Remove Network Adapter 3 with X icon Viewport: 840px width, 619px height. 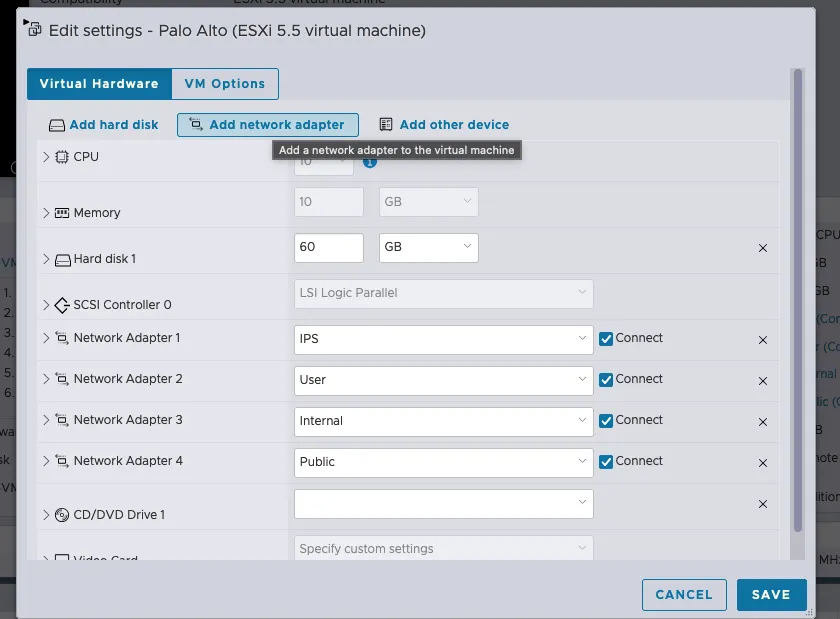[763, 422]
